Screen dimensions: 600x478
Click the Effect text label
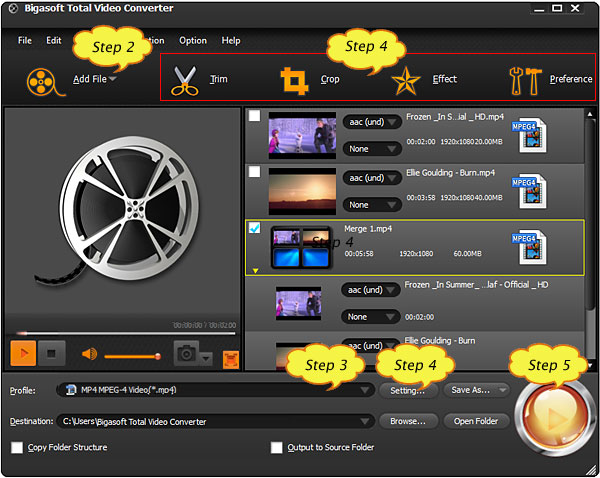coord(445,79)
